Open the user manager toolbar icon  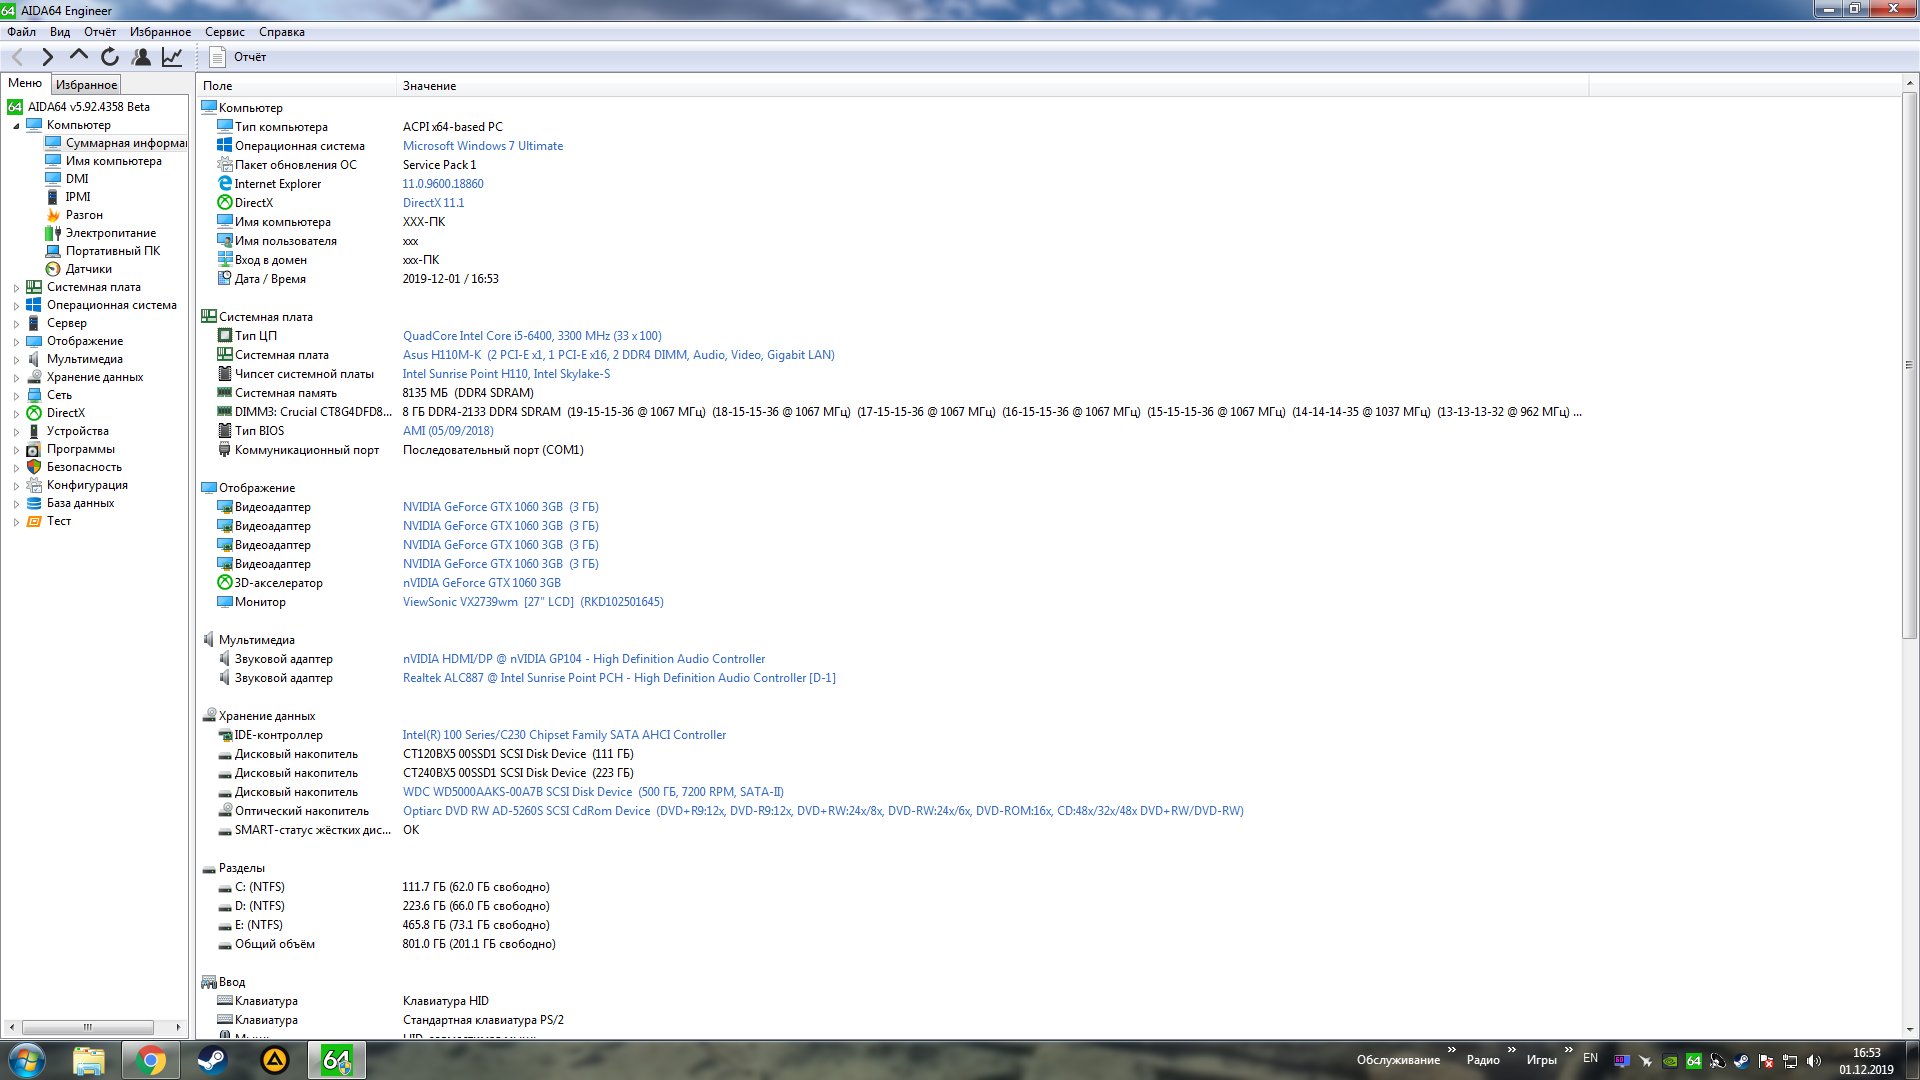point(141,57)
